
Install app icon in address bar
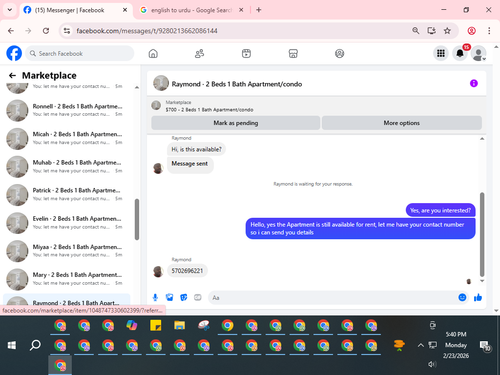(432, 31)
